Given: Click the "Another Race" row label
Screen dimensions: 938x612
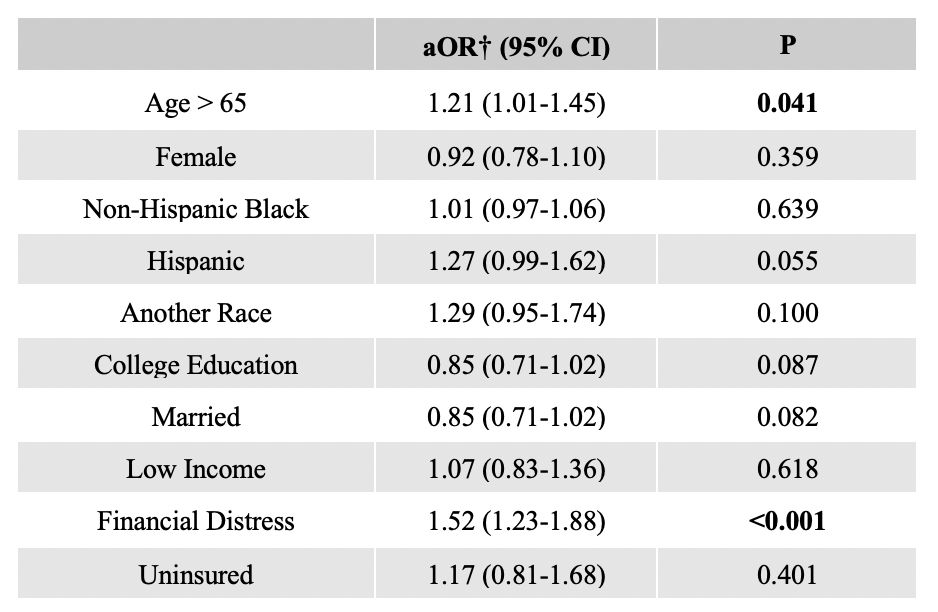Looking at the screenshot, I should 196,313.
